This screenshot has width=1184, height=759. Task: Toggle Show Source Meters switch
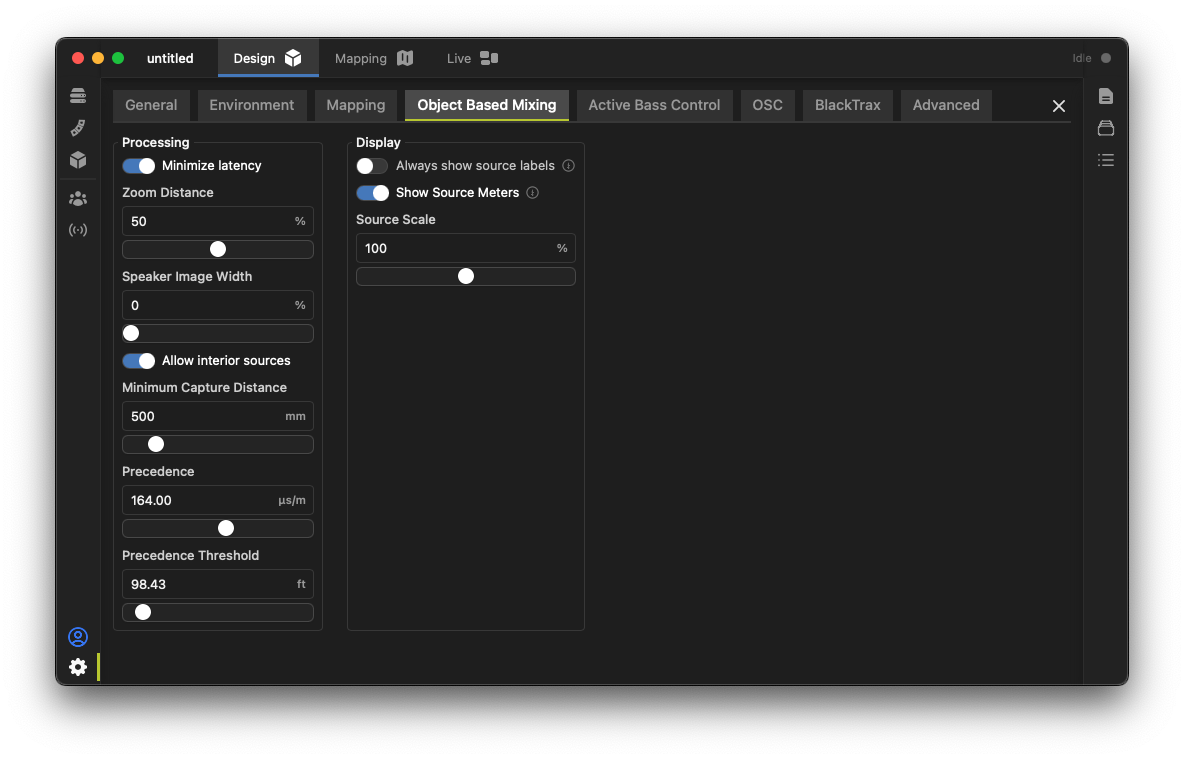click(372, 193)
